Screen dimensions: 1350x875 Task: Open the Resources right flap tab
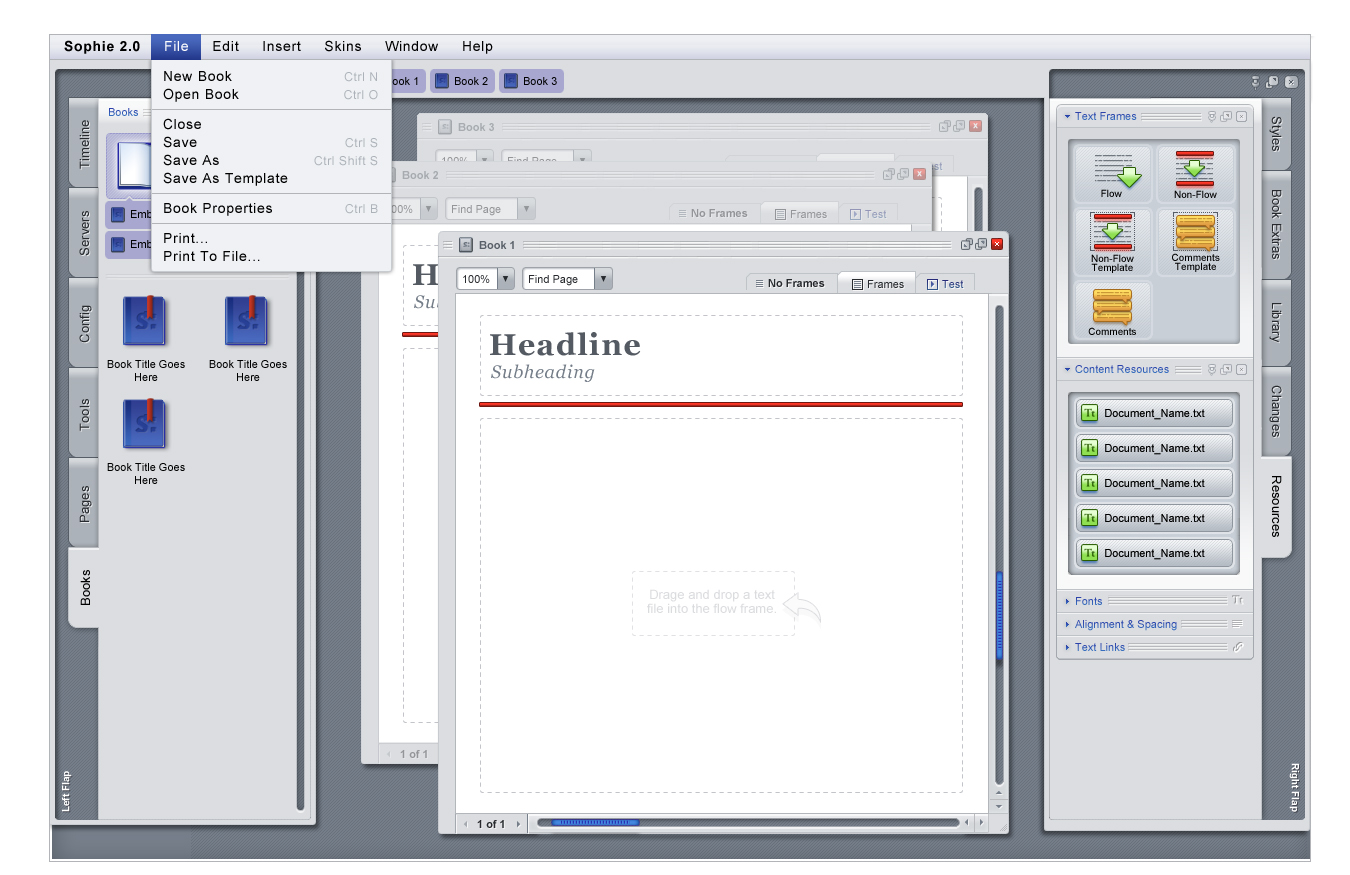coord(1276,506)
